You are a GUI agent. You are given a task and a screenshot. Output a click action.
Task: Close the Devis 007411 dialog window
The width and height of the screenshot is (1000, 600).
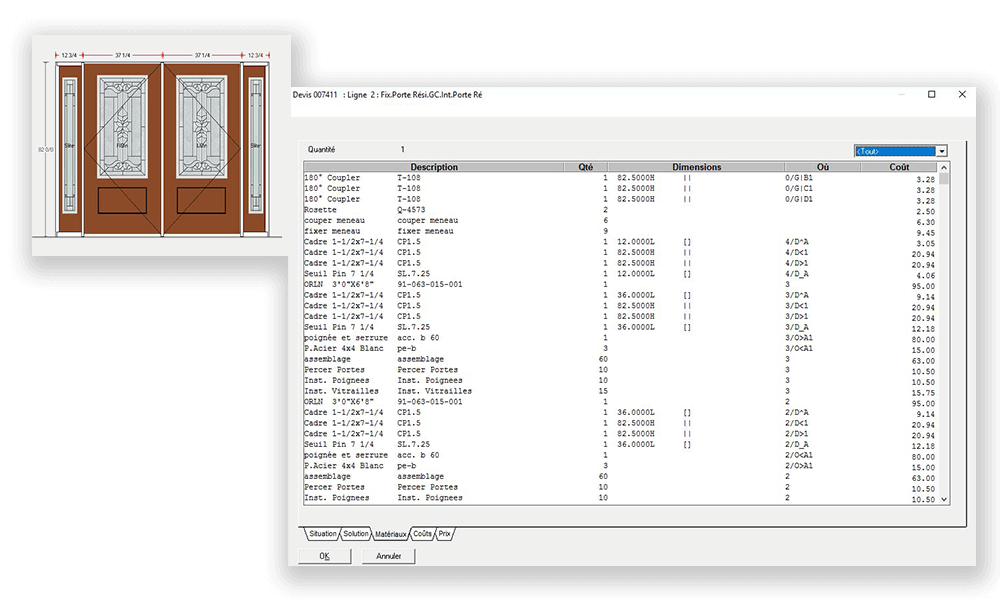click(x=962, y=94)
